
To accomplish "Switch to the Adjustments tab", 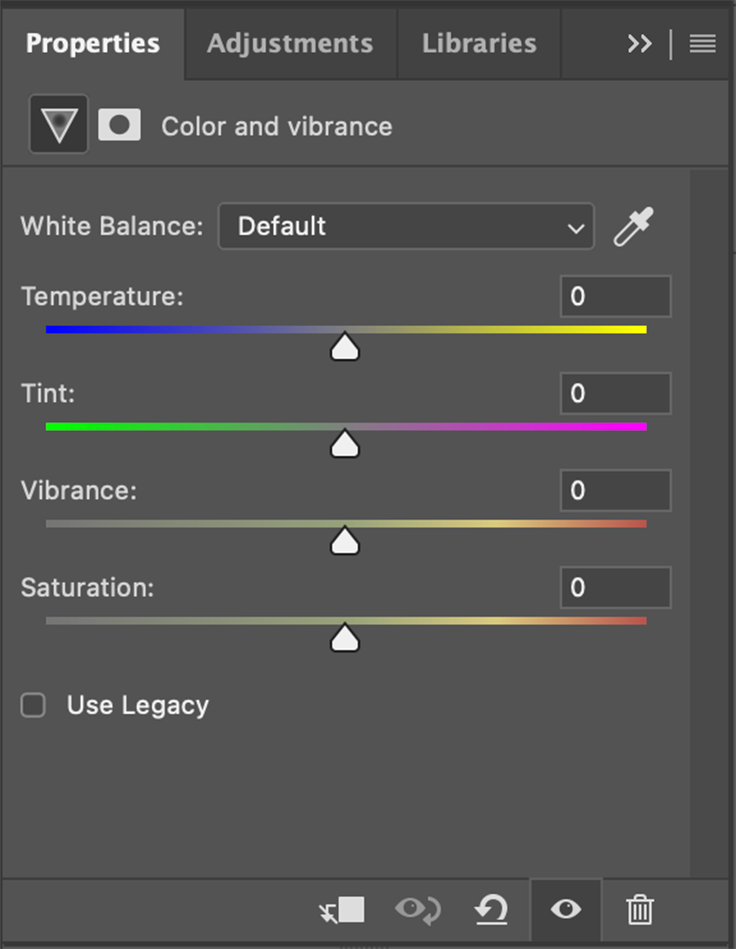I will (290, 43).
